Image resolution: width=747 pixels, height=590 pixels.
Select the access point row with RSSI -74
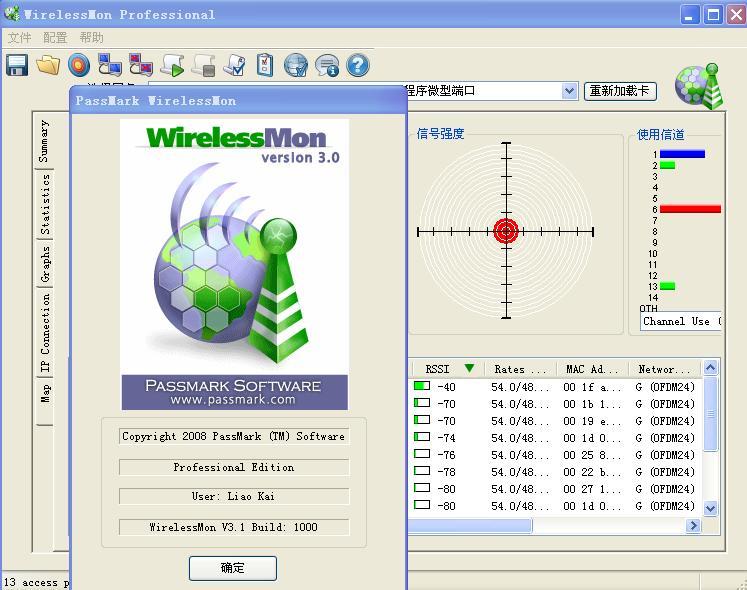[x=554, y=437]
